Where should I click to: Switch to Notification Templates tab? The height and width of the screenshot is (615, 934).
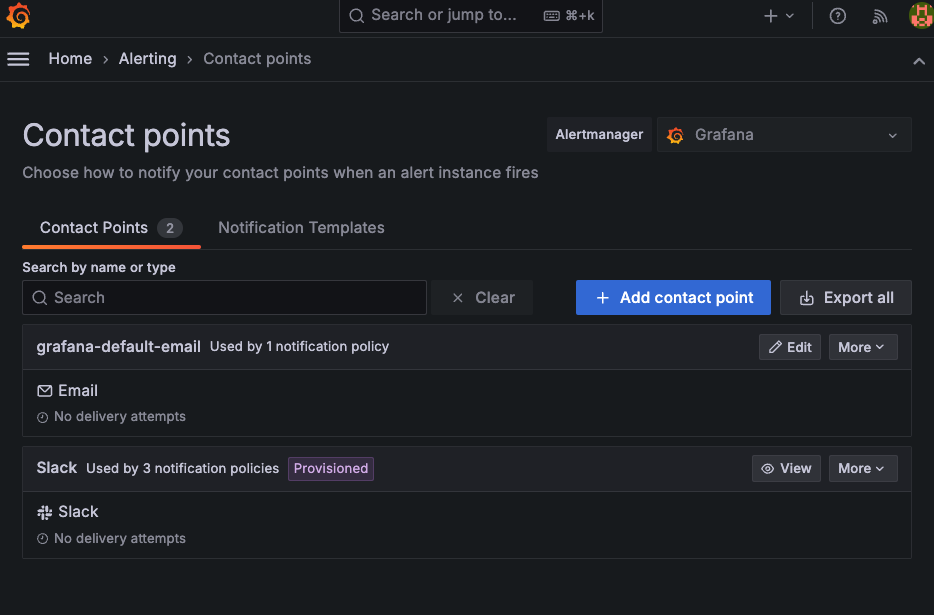pos(301,228)
